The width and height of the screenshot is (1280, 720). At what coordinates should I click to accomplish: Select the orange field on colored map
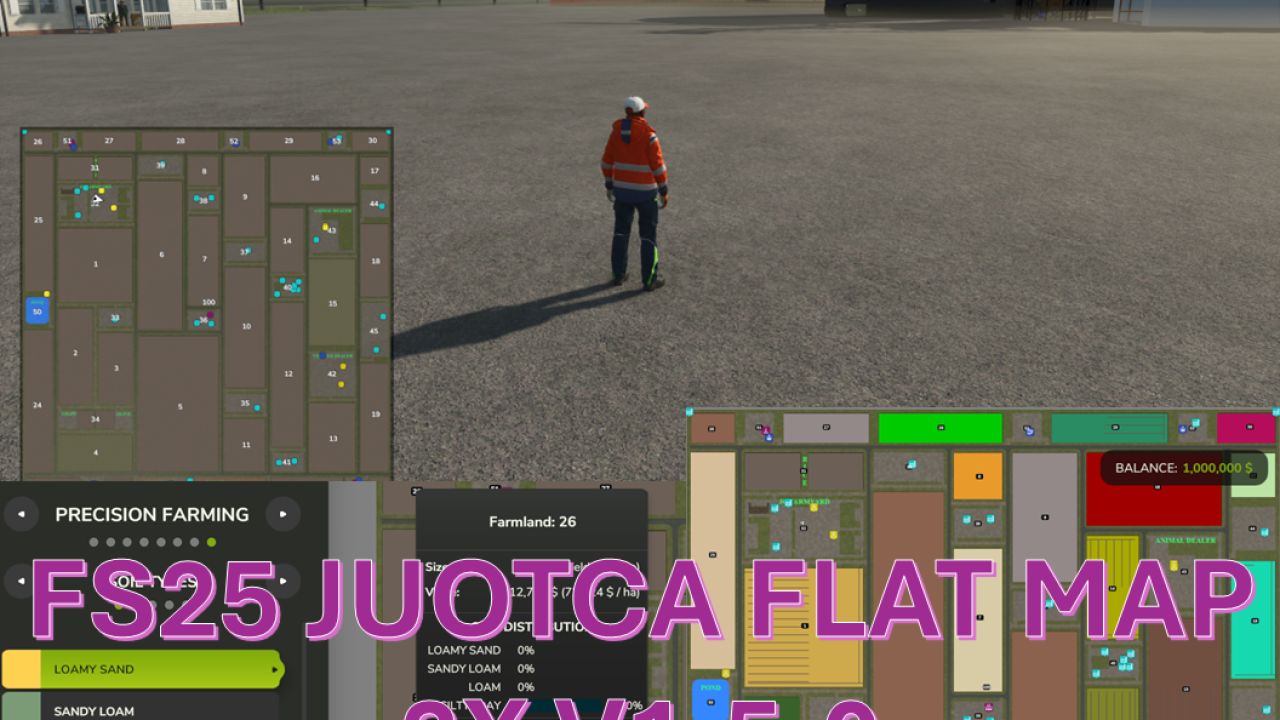tap(977, 476)
